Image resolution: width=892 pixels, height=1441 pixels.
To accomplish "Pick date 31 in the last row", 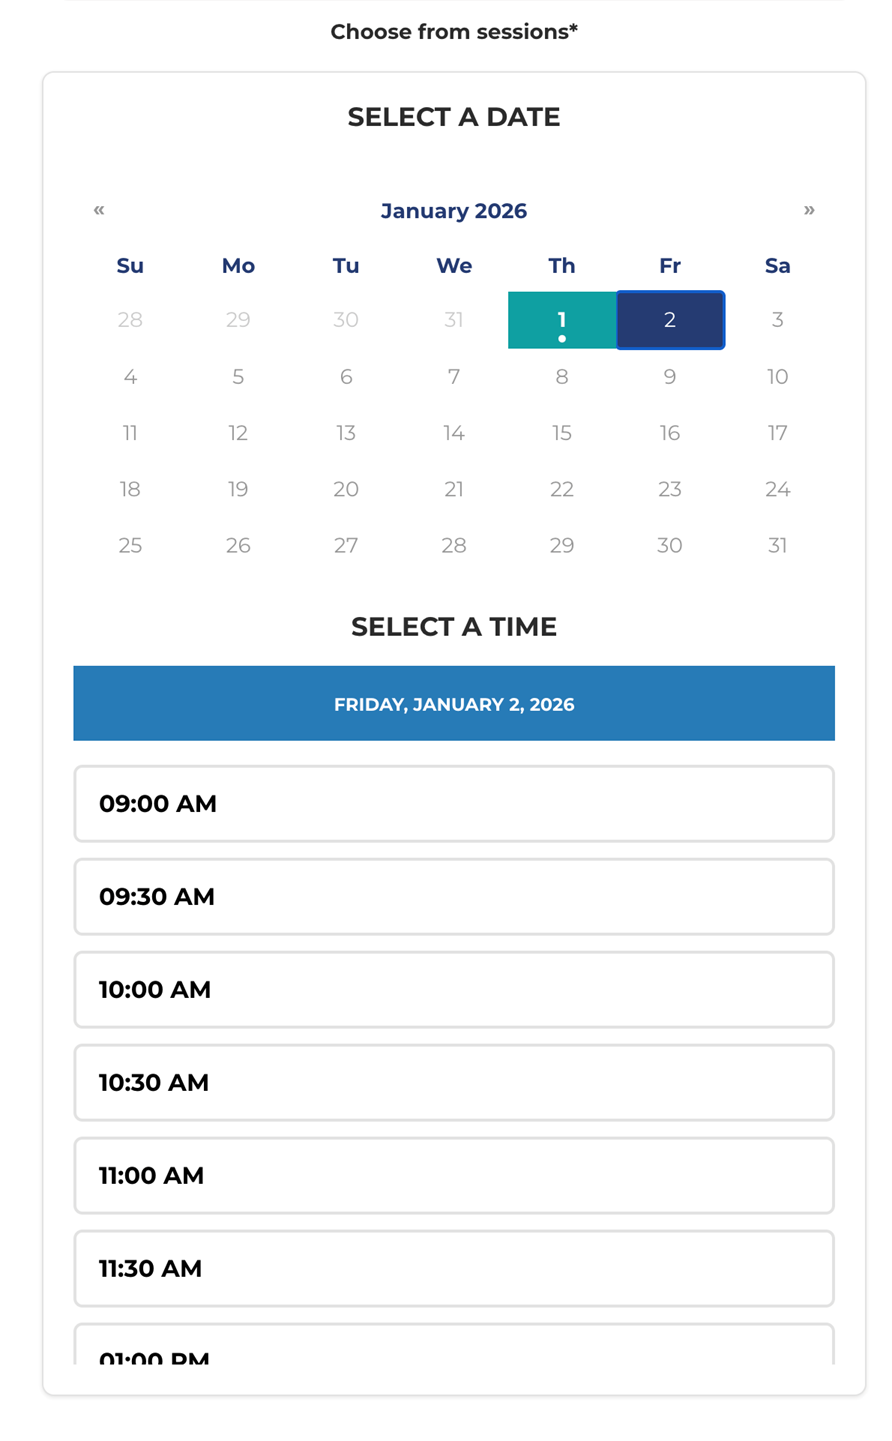I will point(777,545).
